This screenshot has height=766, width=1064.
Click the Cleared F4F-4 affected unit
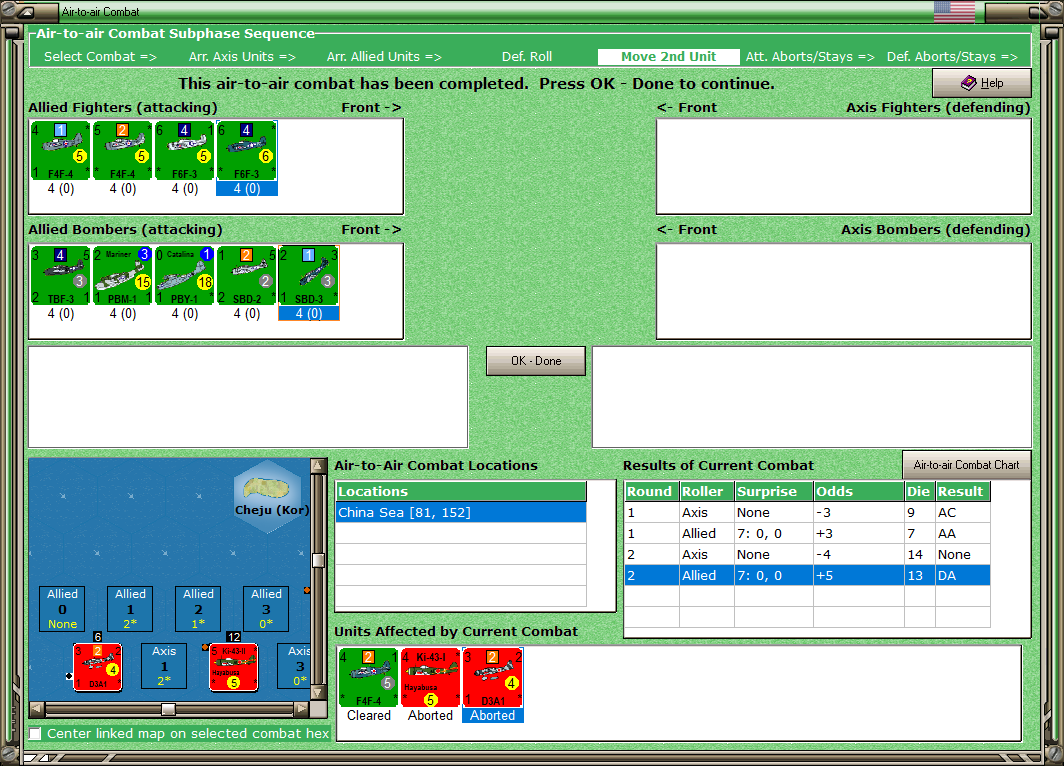click(368, 677)
